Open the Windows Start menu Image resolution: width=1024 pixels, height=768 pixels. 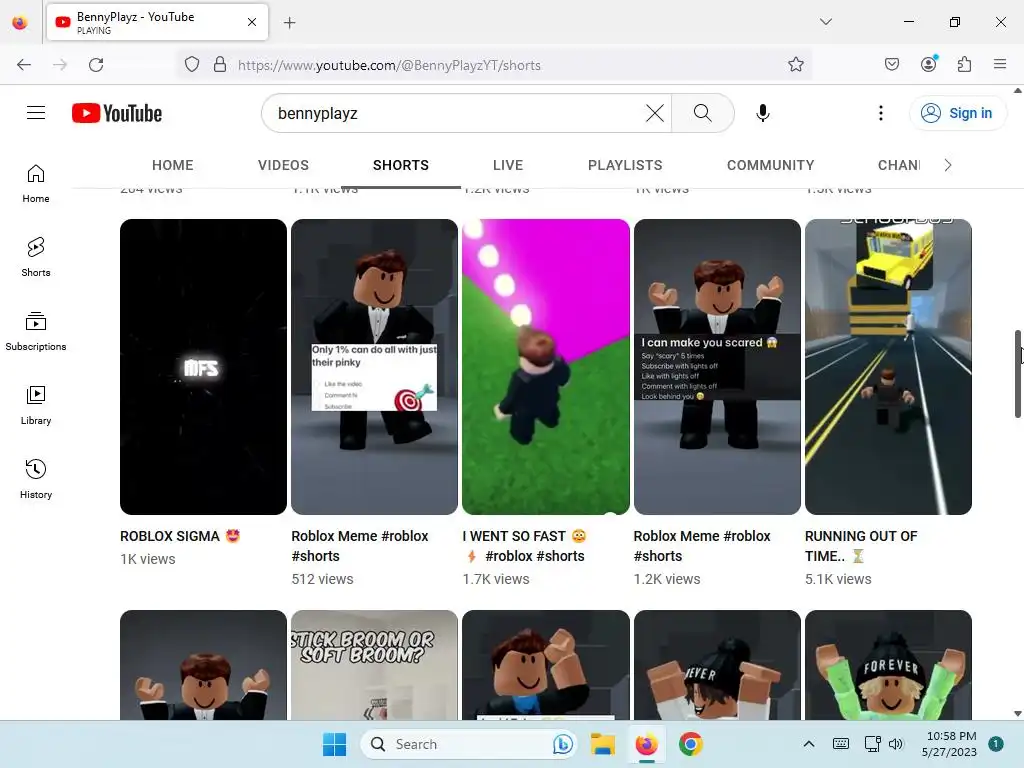click(x=334, y=744)
